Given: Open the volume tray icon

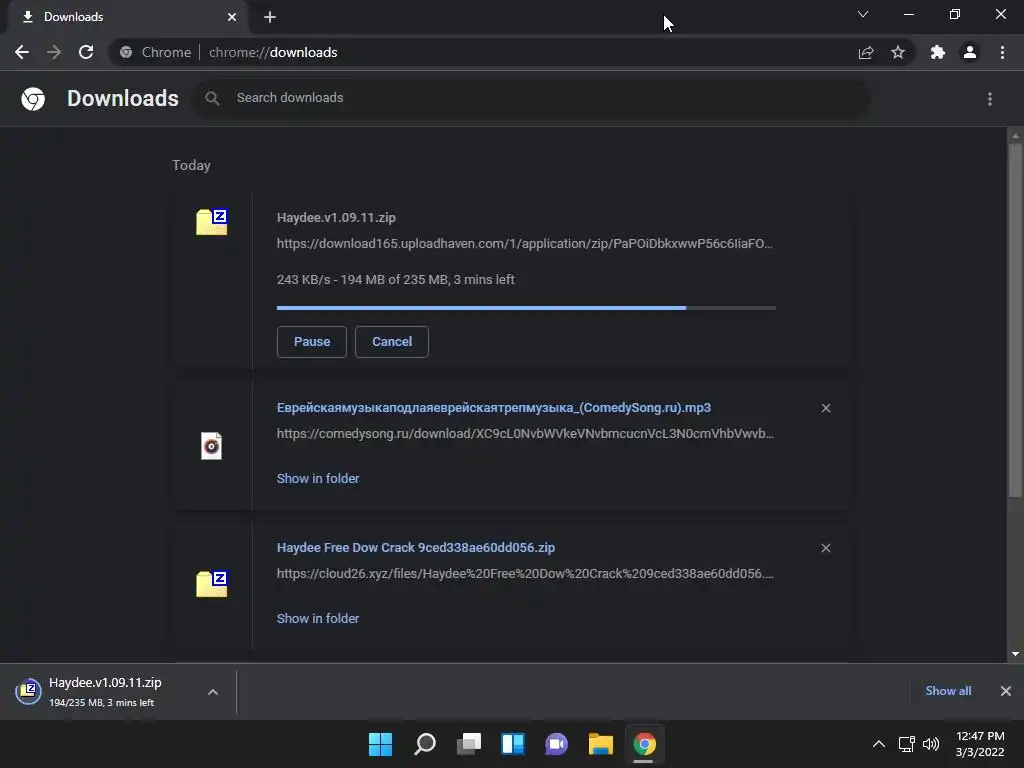Looking at the screenshot, I should click(x=931, y=744).
